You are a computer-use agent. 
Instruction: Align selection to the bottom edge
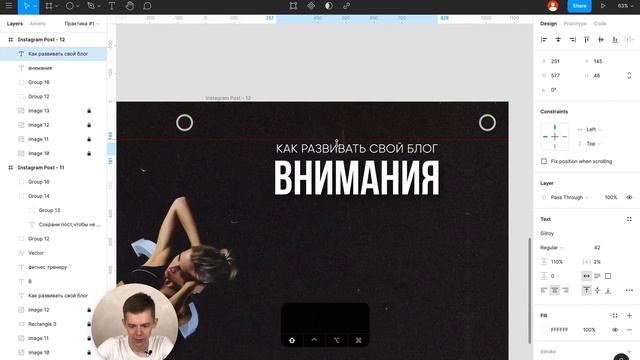(x=615, y=40)
